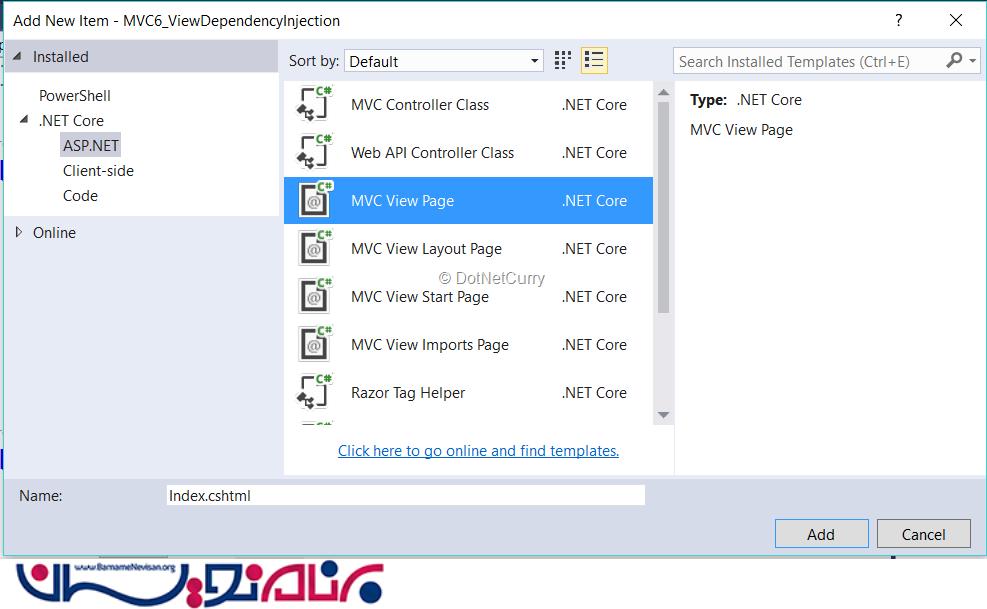Select PowerShell in the templates tree

tap(75, 96)
